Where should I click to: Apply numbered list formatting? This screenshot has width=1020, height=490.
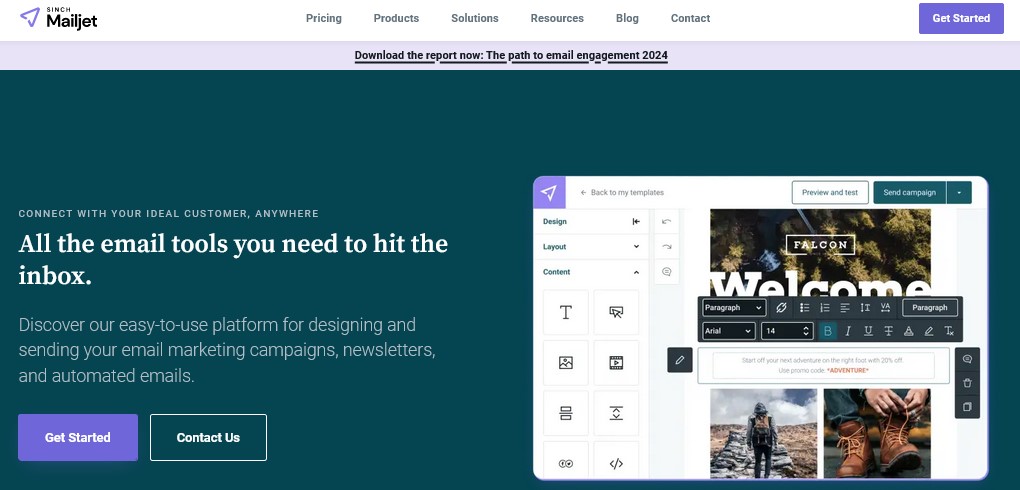point(825,308)
